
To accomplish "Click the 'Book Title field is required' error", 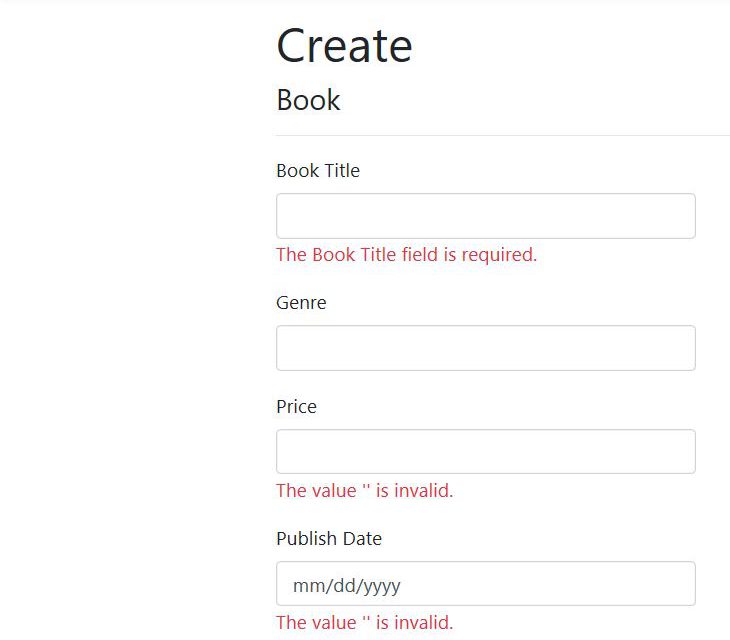I will [x=406, y=255].
